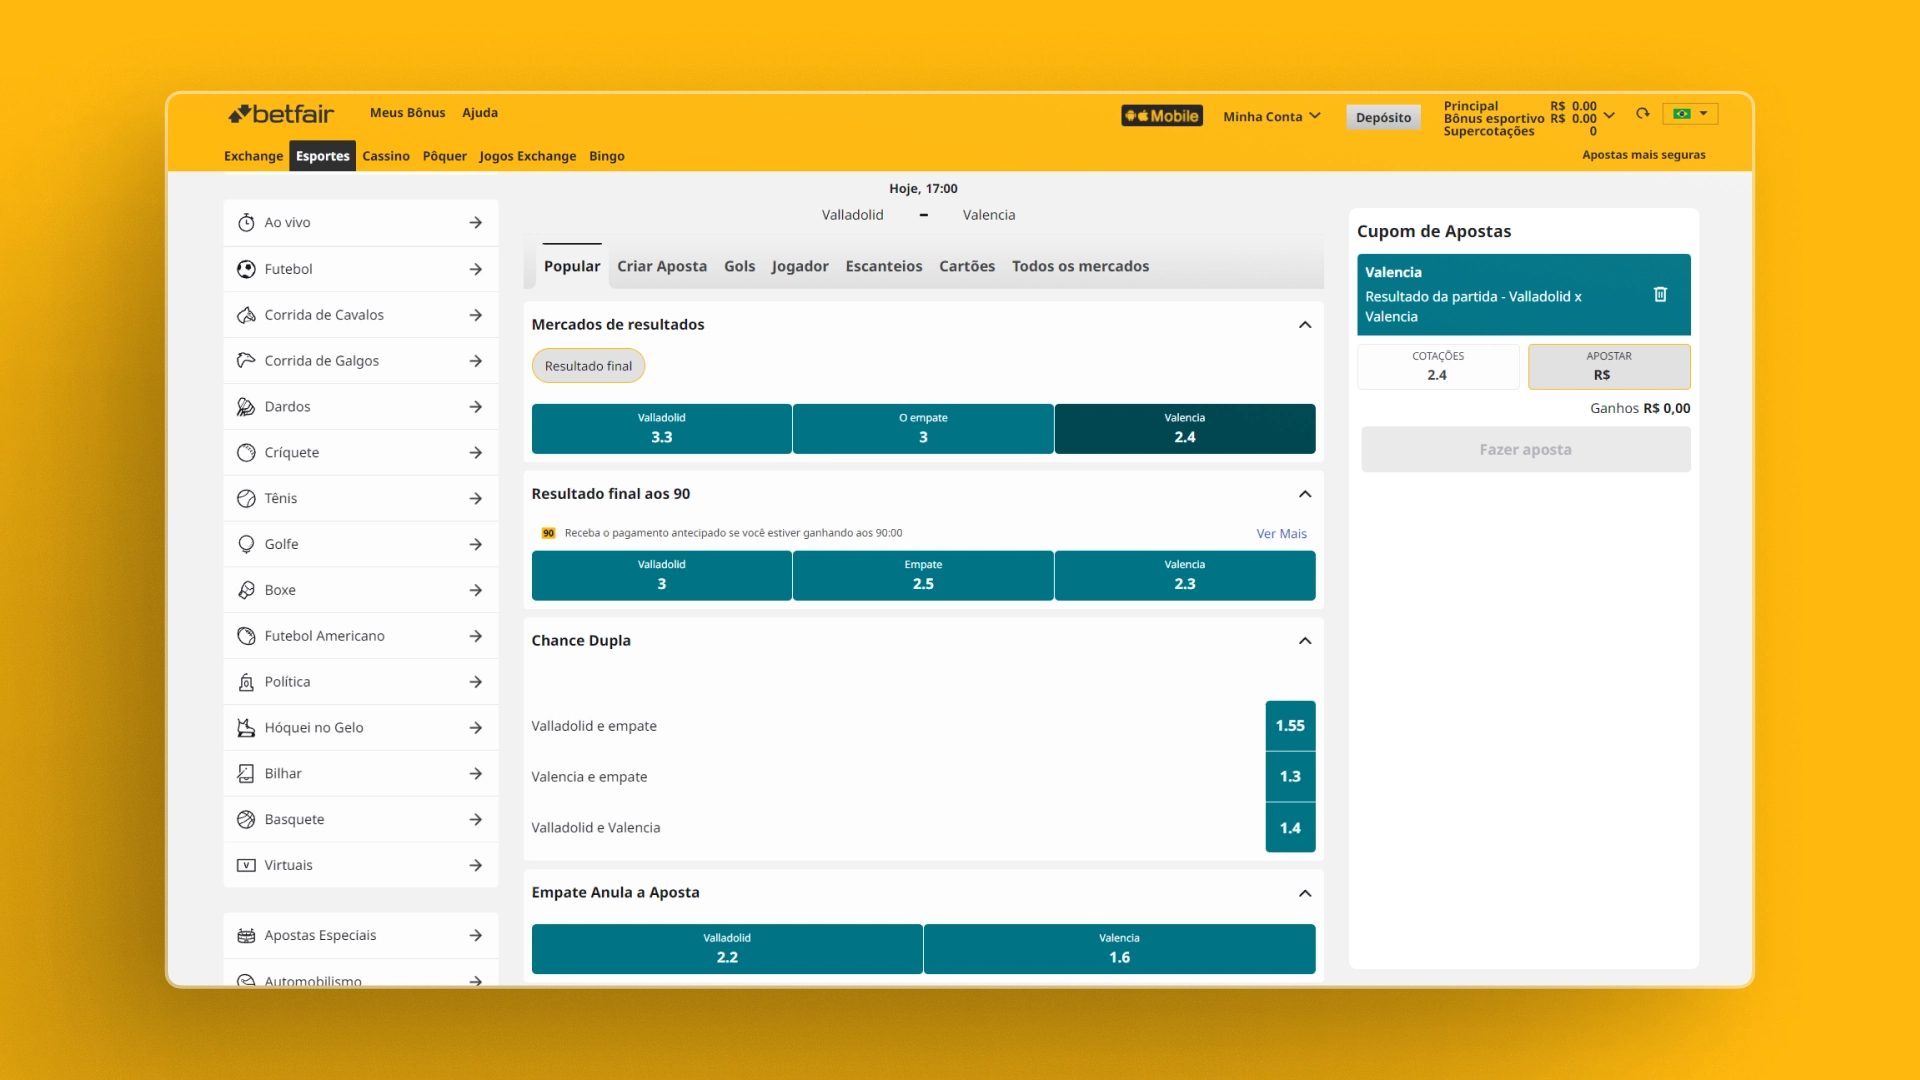This screenshot has height=1080, width=1920.
Task: Click the Futebol soccer ball icon
Action: click(246, 269)
